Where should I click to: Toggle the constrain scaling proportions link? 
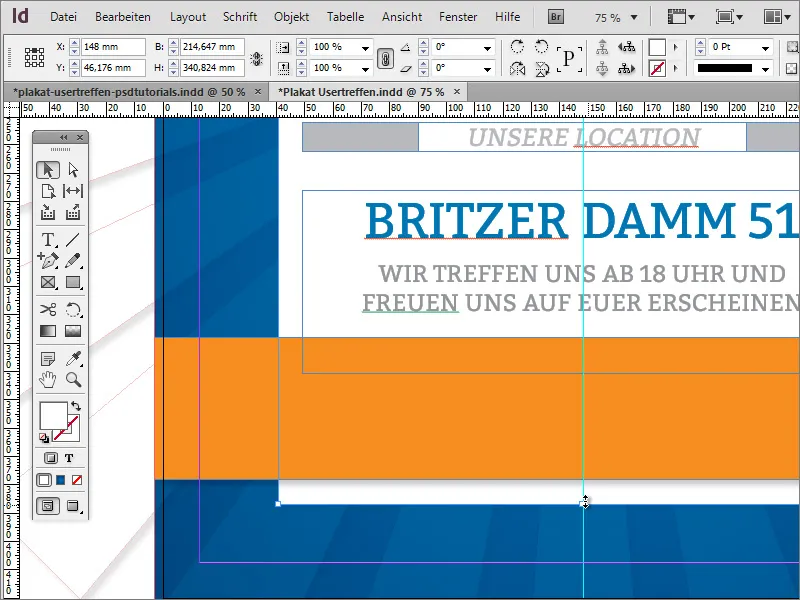coord(386,57)
